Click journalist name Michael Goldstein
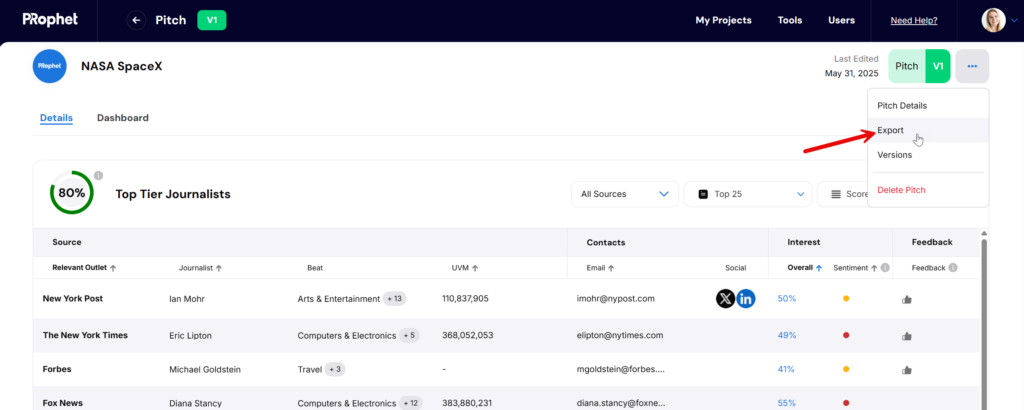Viewport: 1024px width, 410px height. tap(205, 370)
